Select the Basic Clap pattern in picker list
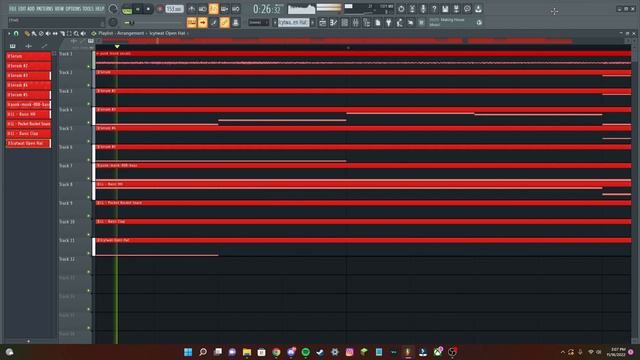Viewport: 640px width, 360px height. coord(28,133)
